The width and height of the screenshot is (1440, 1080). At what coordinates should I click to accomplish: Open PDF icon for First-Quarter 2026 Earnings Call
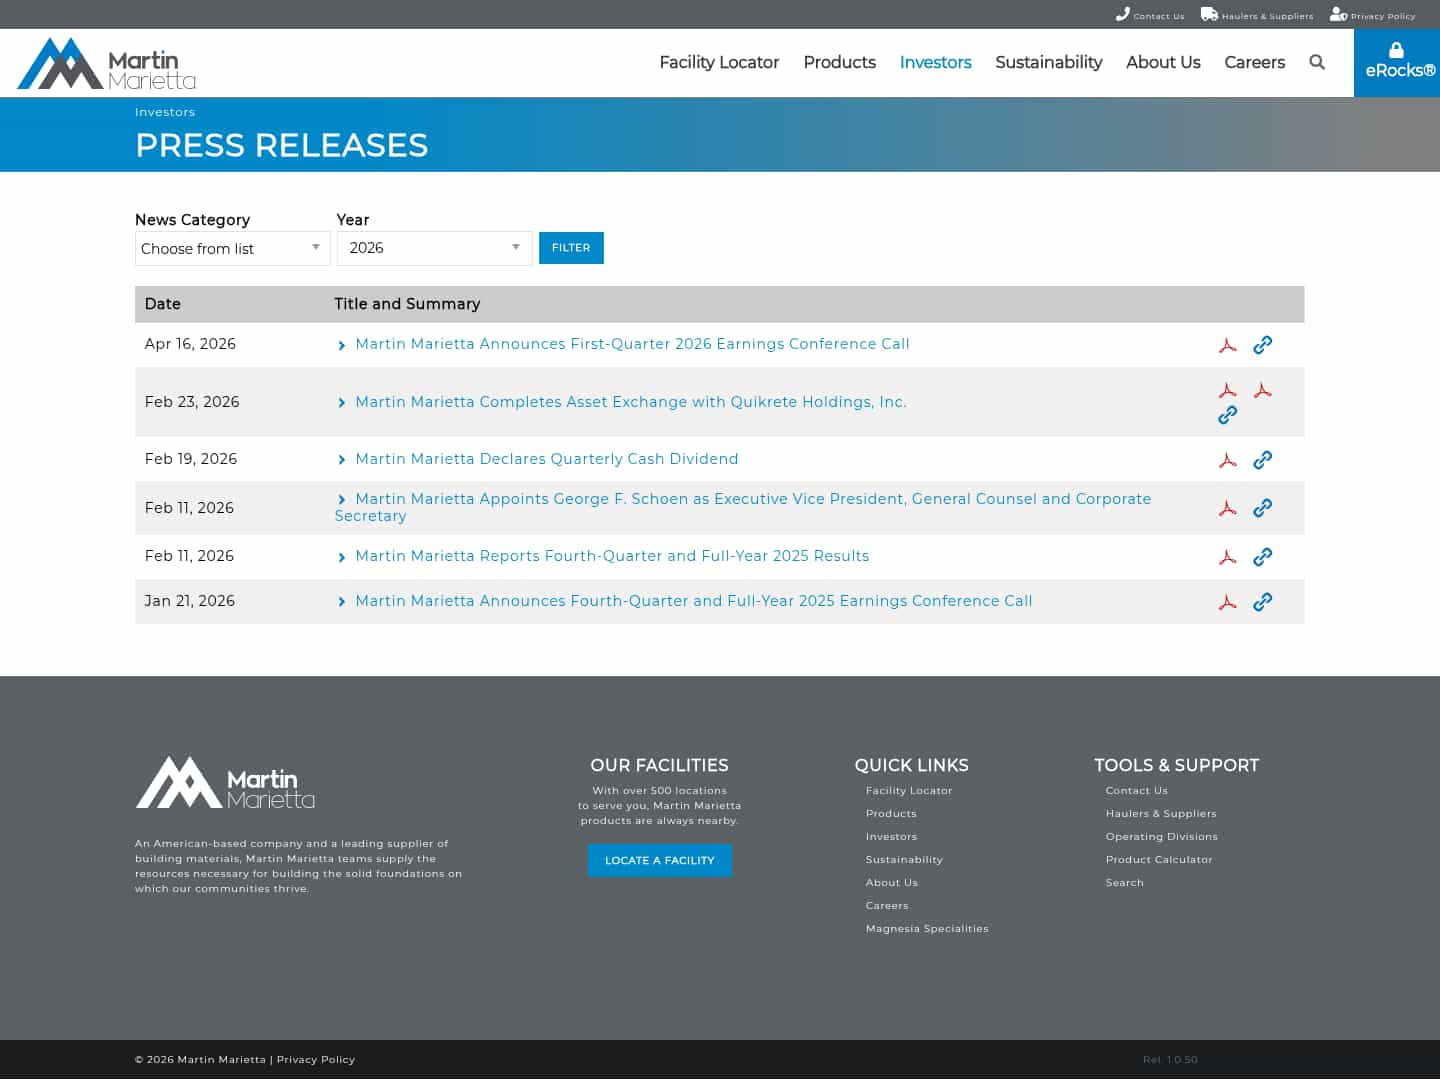1228,345
